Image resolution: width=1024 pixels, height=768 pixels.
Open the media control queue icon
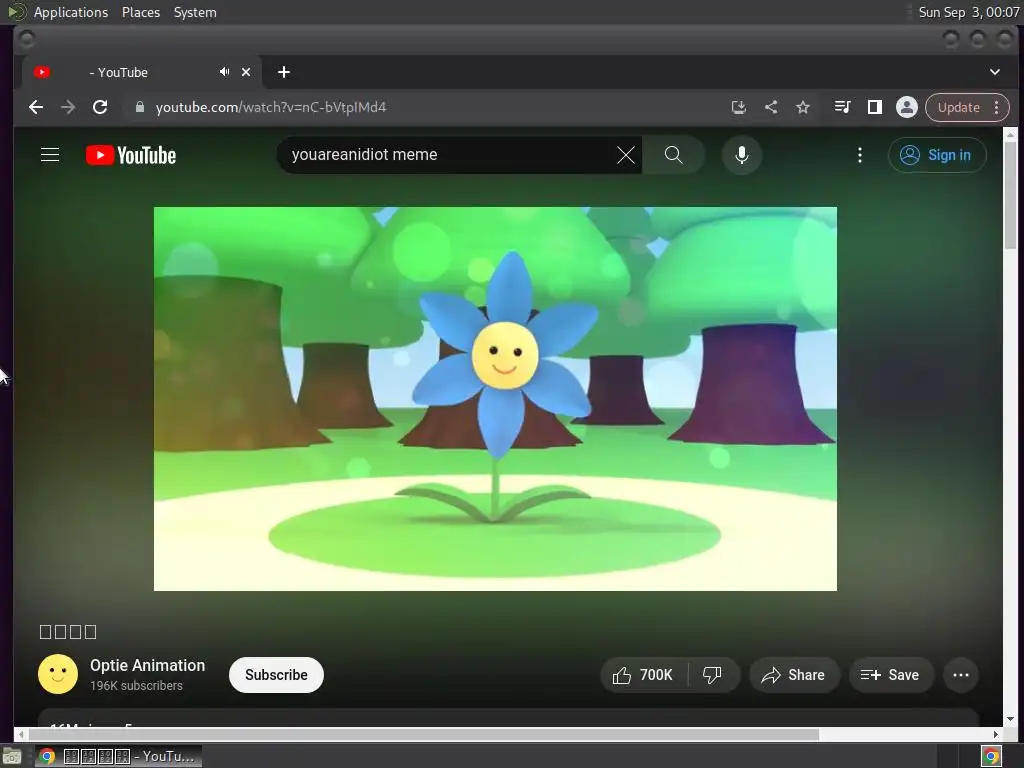click(x=842, y=107)
